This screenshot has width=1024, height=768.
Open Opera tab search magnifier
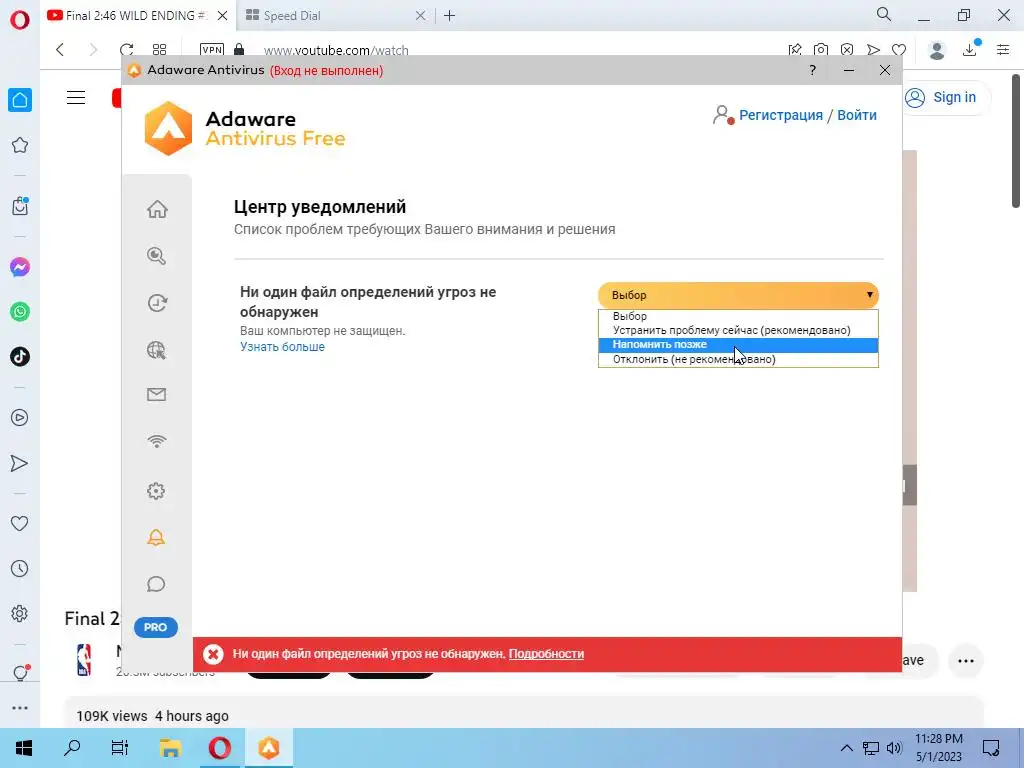(884, 14)
